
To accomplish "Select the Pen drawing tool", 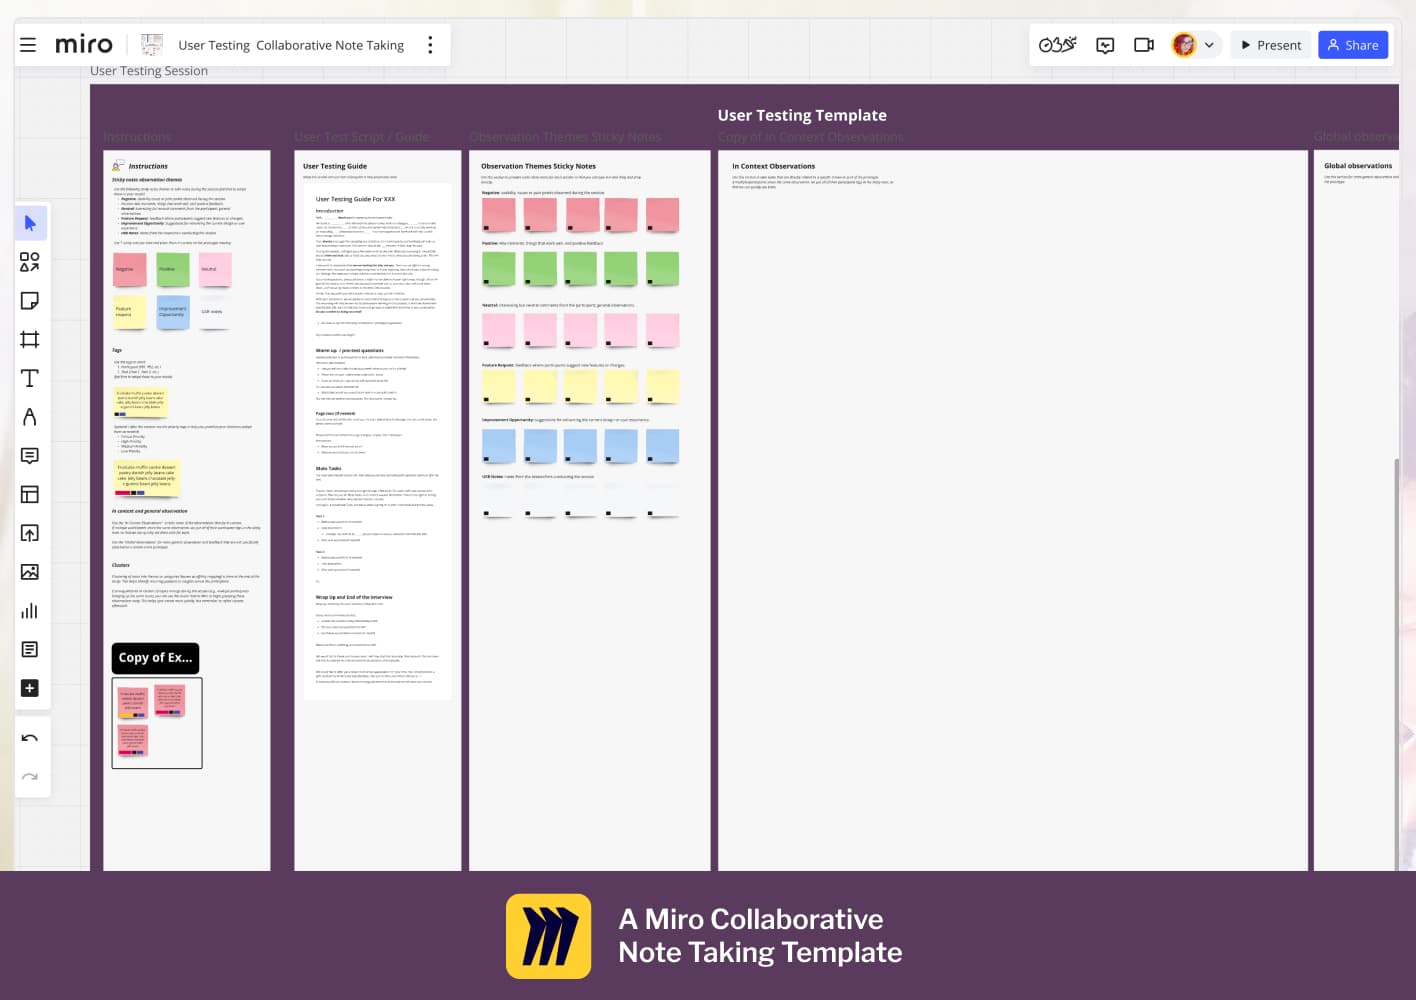I will click(x=30, y=417).
